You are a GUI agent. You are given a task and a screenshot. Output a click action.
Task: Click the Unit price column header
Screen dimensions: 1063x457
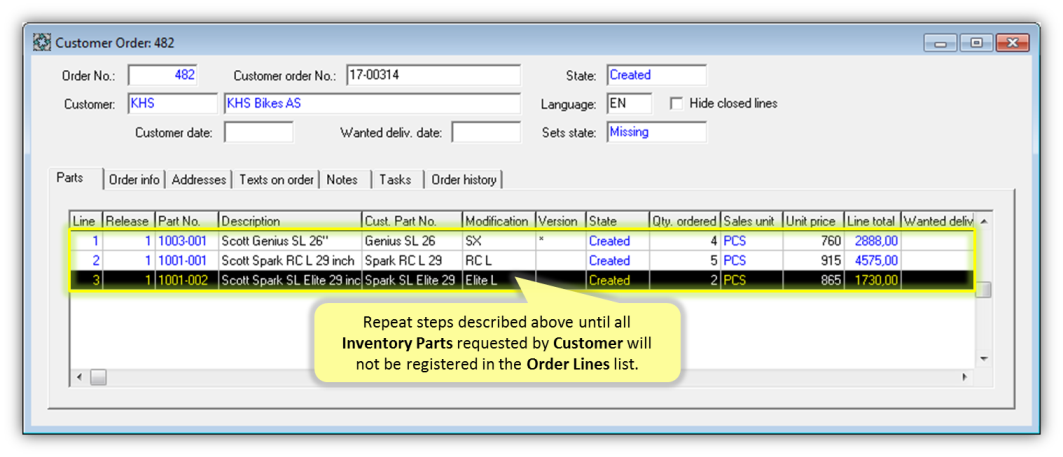813,221
